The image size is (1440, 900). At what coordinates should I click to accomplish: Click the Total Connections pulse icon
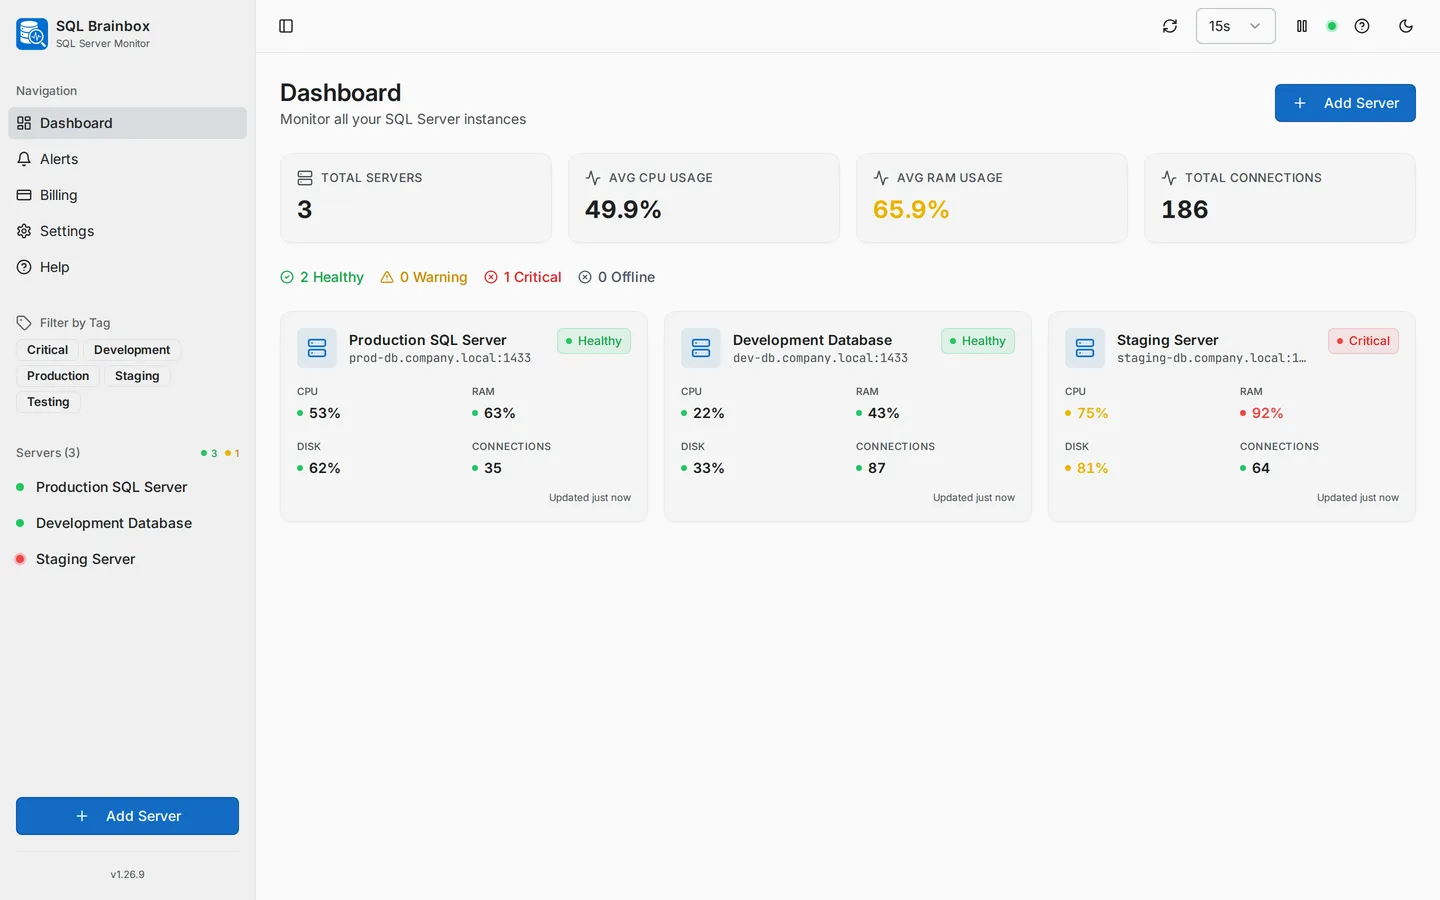coord(1169,178)
